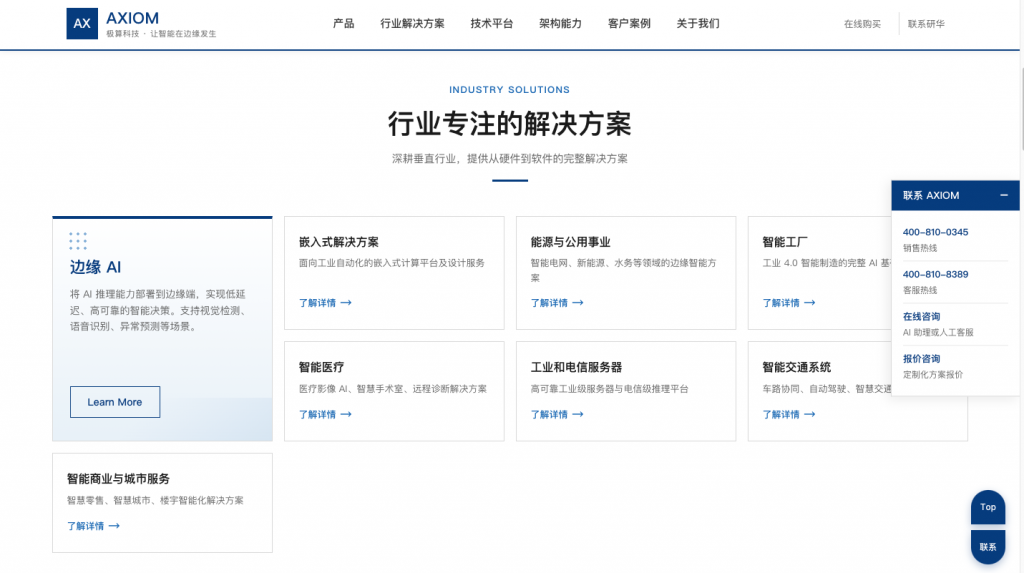Viewport: 1024px width, 573px height.
Task: Open the 行业解决方案 navigation menu
Action: (x=412, y=24)
